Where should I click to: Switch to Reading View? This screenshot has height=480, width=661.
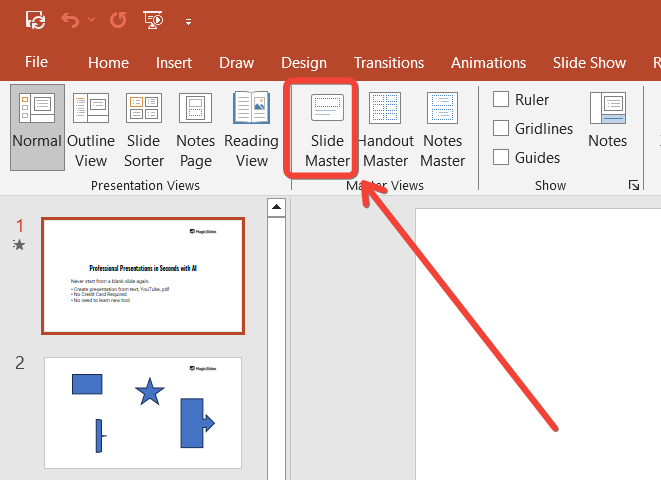(x=251, y=128)
